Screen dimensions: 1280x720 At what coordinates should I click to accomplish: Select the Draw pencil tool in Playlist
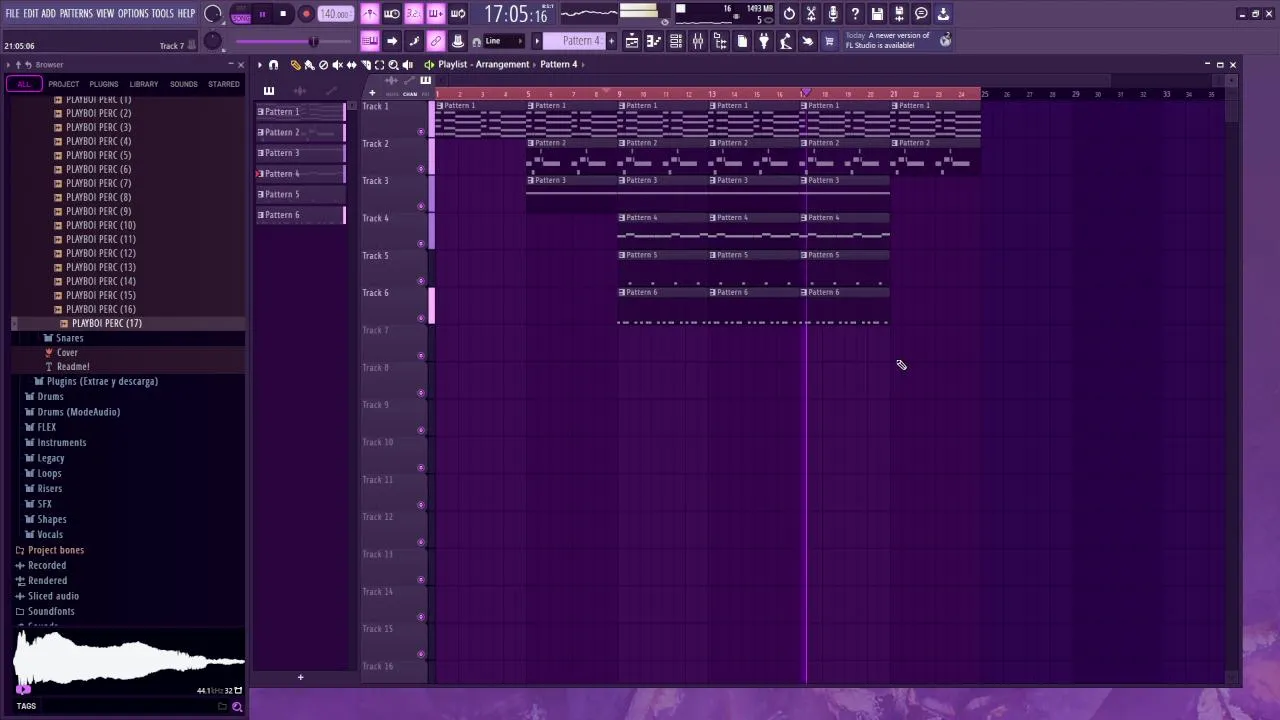296,65
